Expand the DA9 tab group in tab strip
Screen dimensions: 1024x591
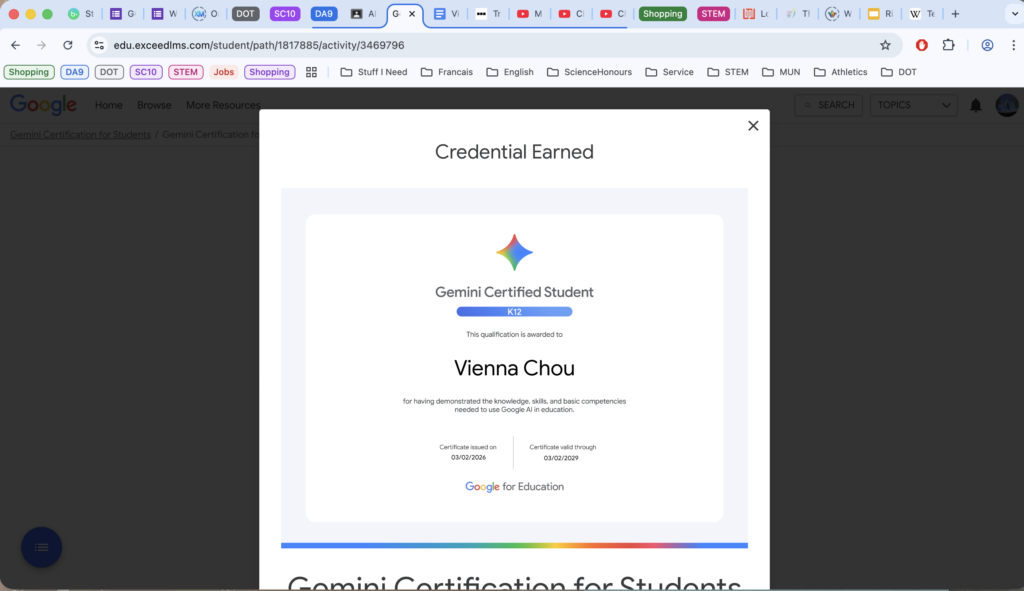324,14
